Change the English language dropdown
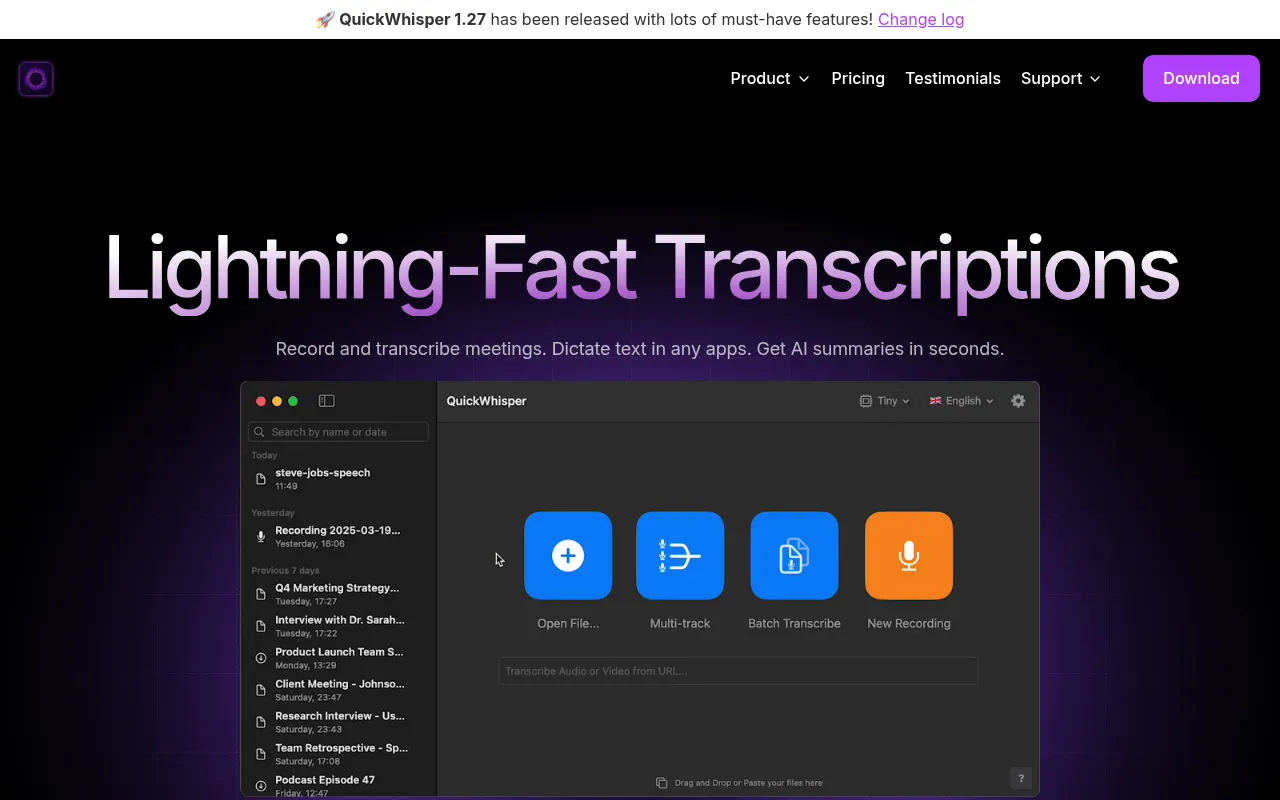 (962, 401)
